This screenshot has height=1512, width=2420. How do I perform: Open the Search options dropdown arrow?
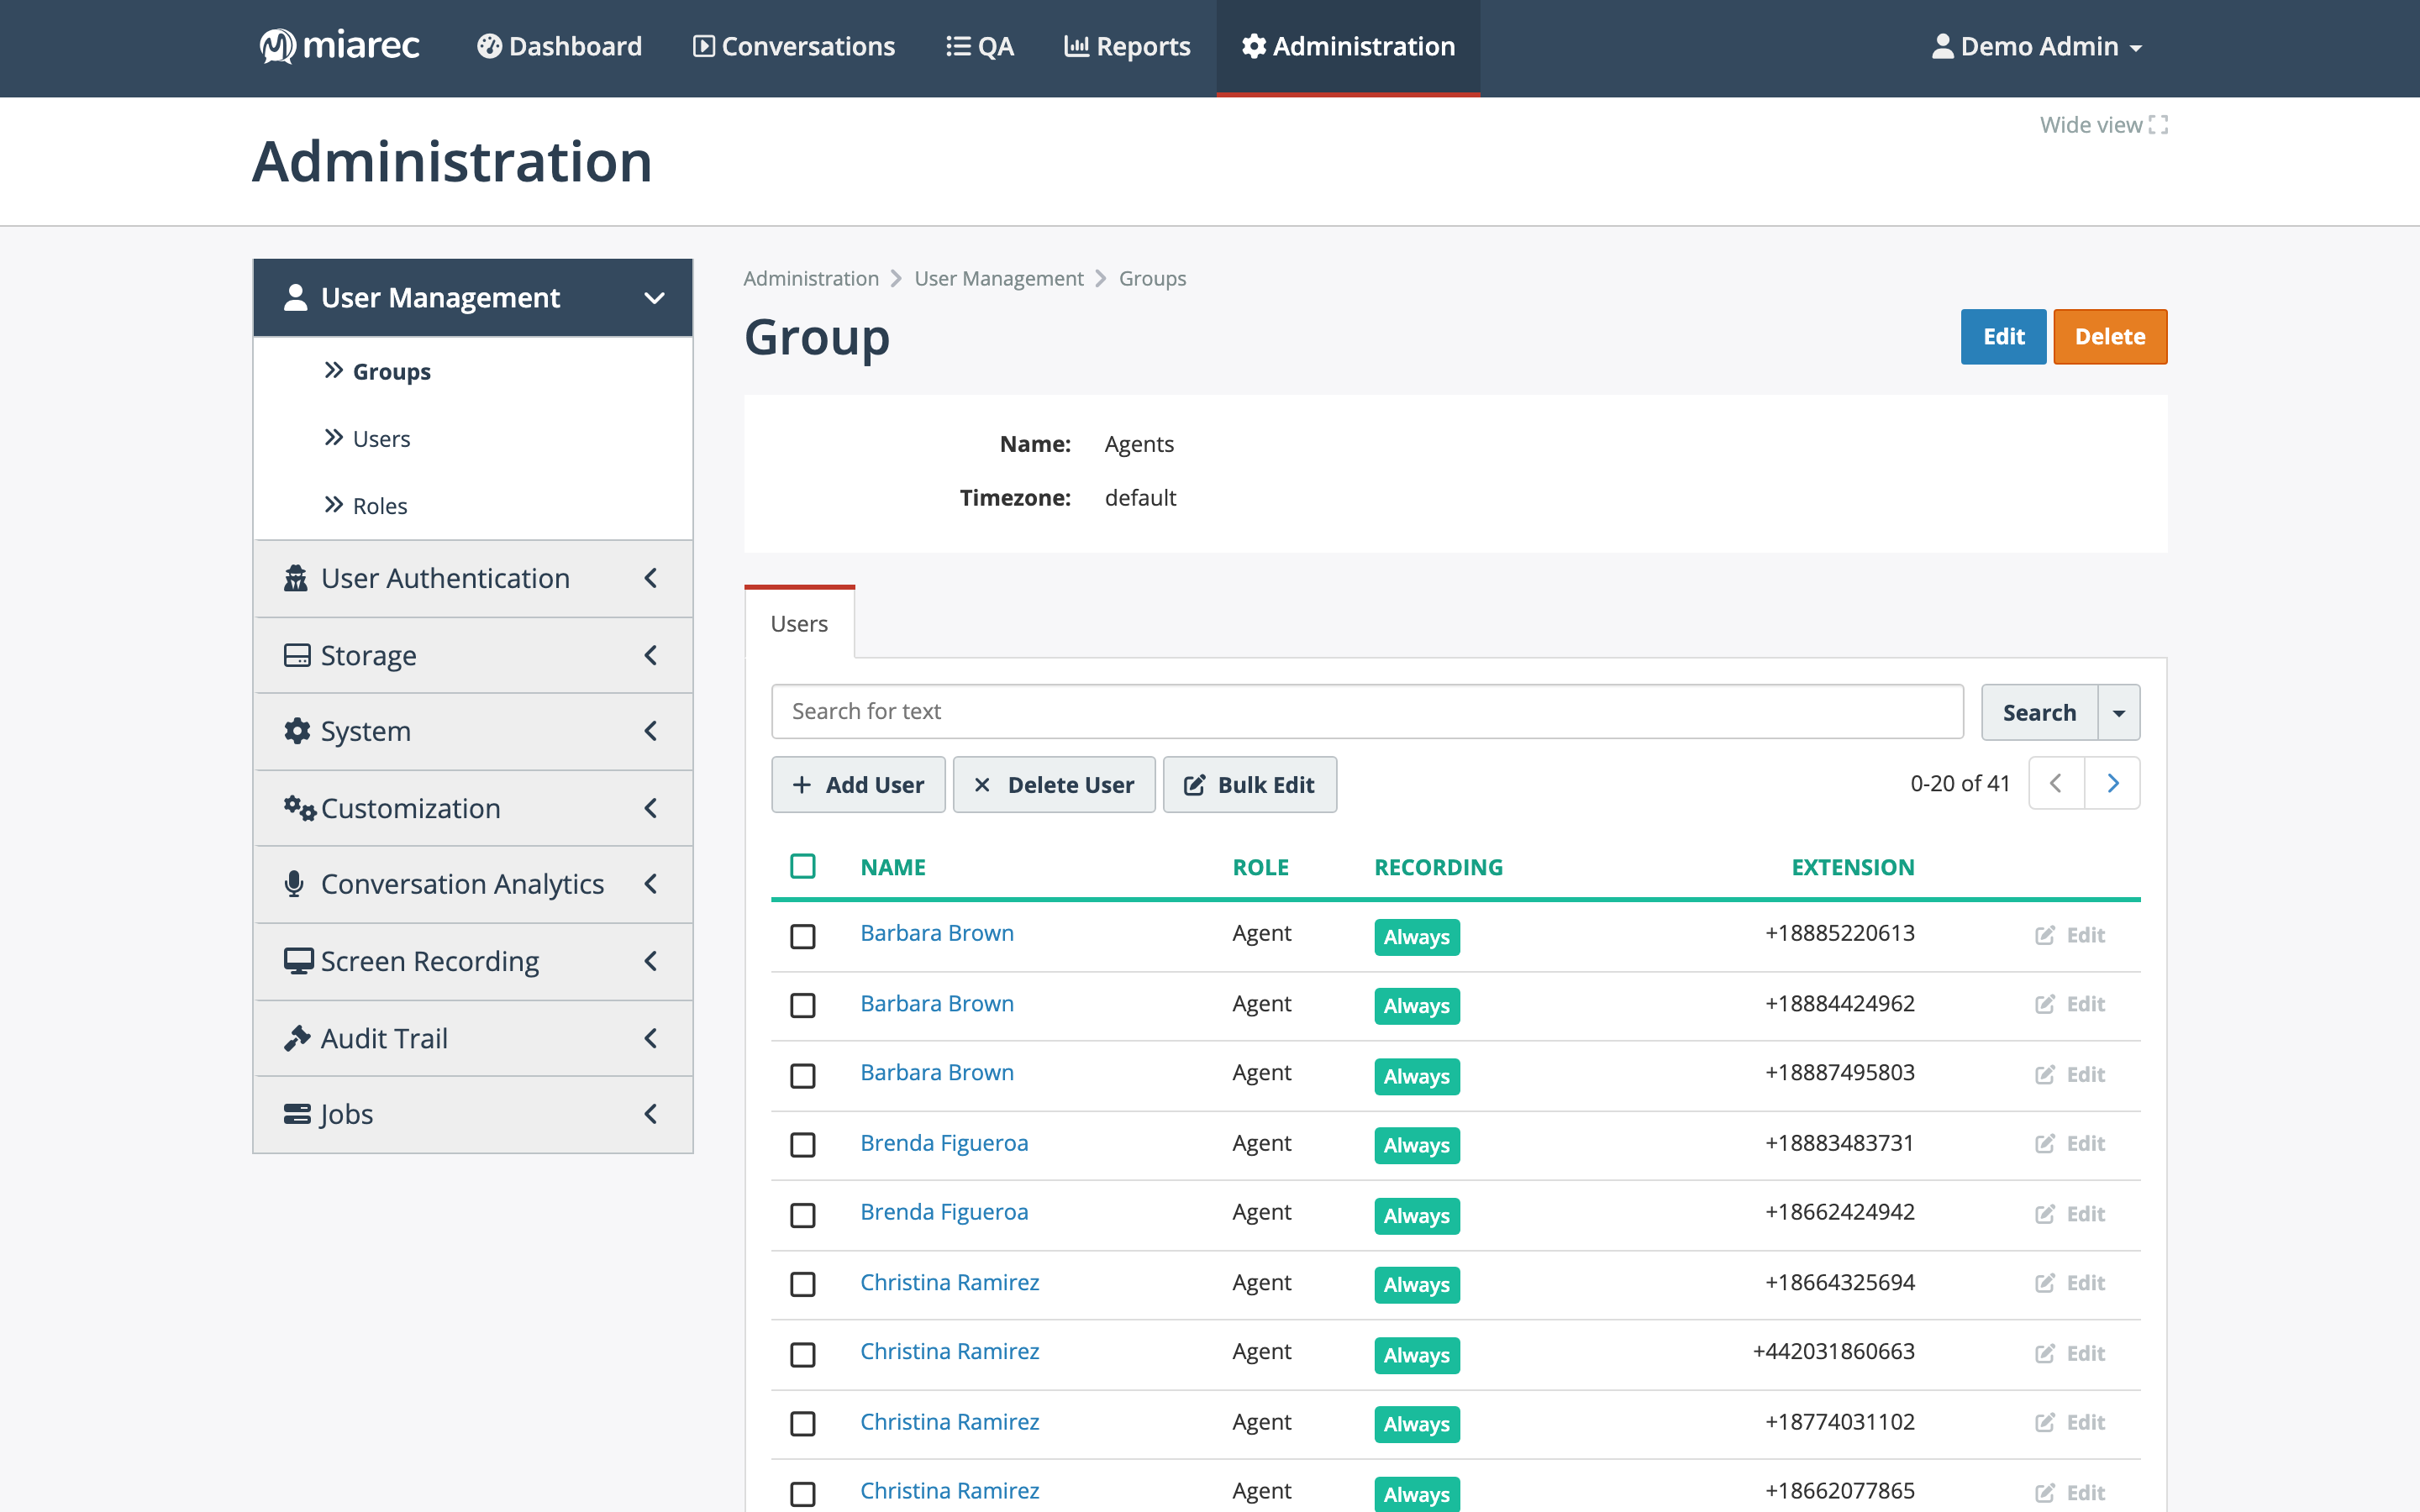[x=2119, y=712]
